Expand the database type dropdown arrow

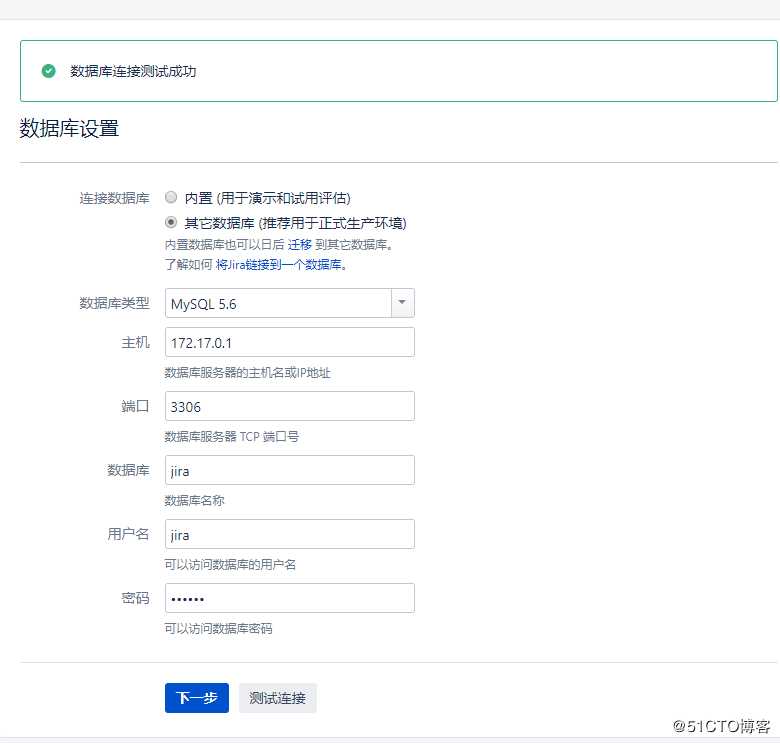click(x=402, y=303)
